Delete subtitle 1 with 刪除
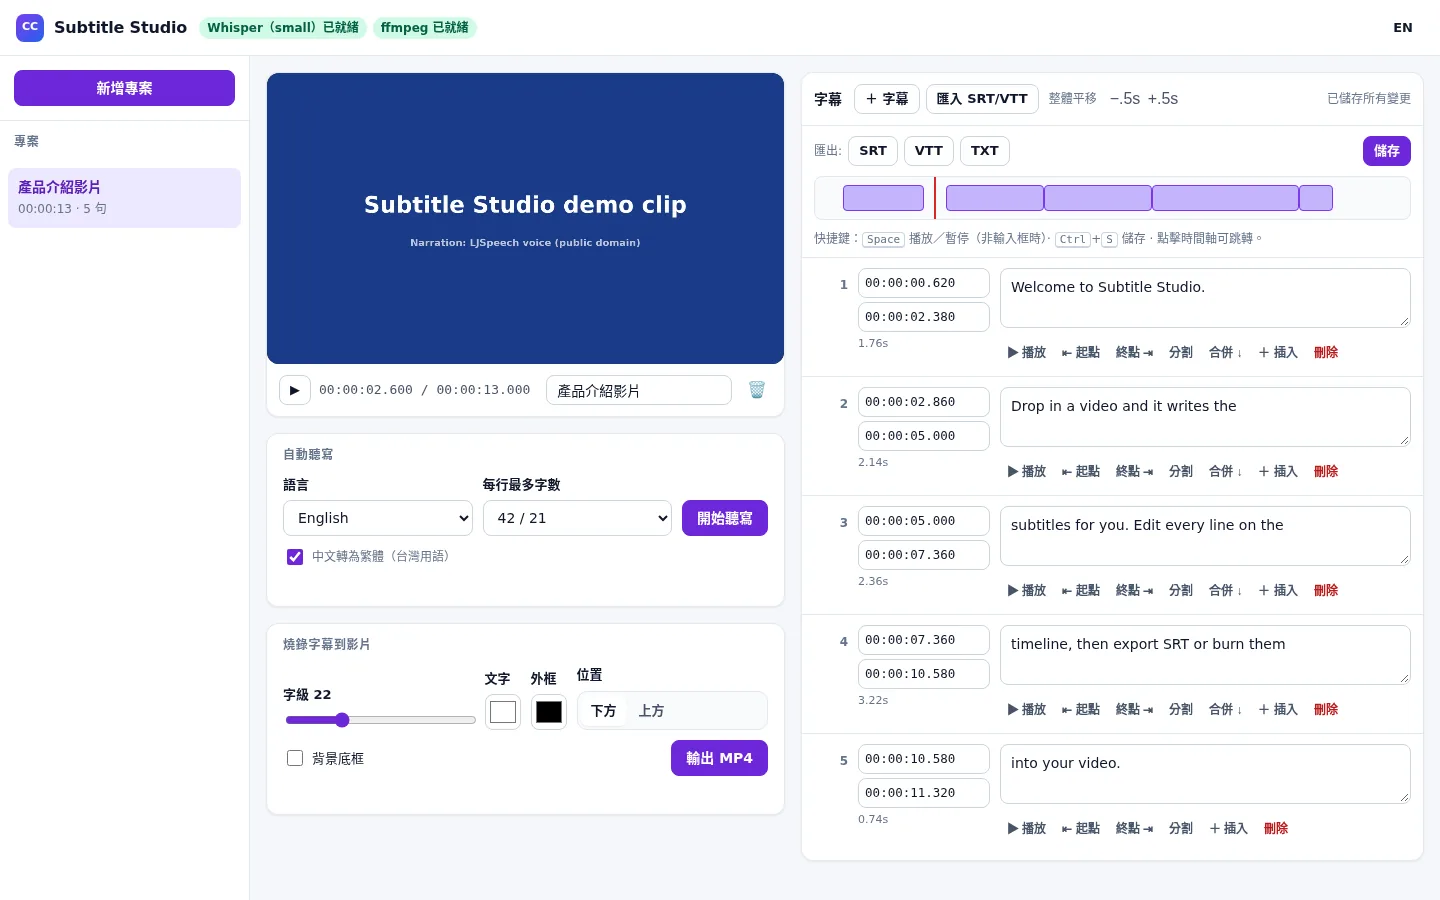The height and width of the screenshot is (900, 1440). pyautogui.click(x=1326, y=352)
